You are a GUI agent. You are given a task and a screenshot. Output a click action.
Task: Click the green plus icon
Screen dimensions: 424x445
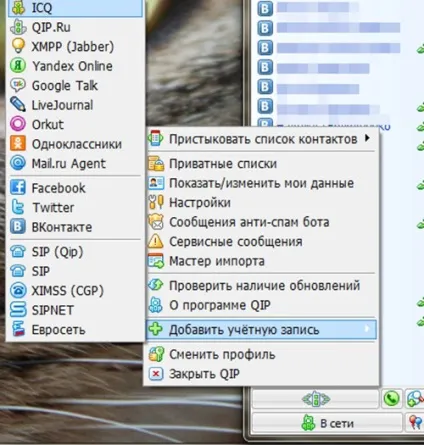pos(156,330)
